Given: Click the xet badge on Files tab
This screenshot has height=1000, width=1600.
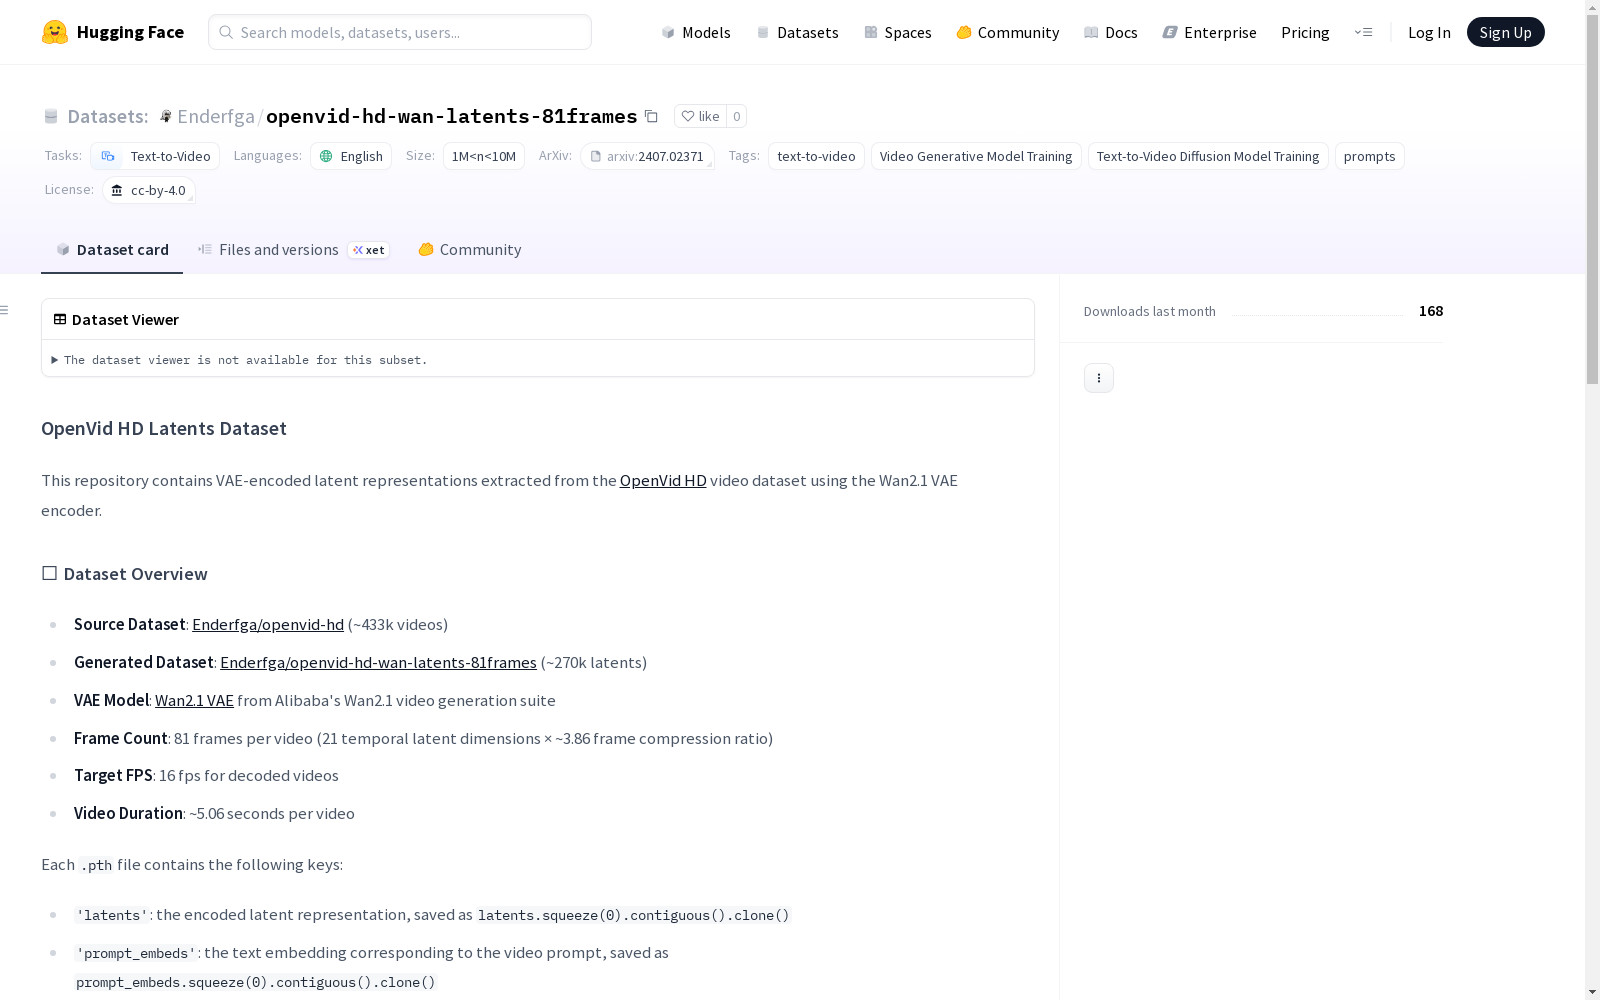Looking at the screenshot, I should [x=369, y=250].
